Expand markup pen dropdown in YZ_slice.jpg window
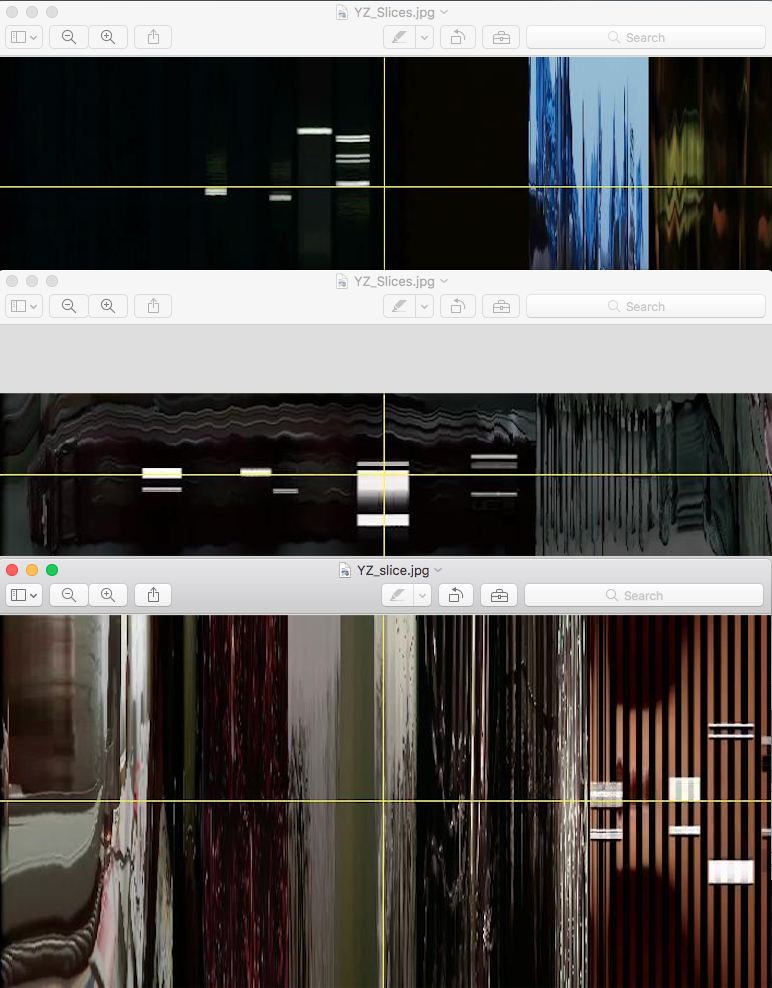This screenshot has width=772, height=988. click(x=422, y=595)
